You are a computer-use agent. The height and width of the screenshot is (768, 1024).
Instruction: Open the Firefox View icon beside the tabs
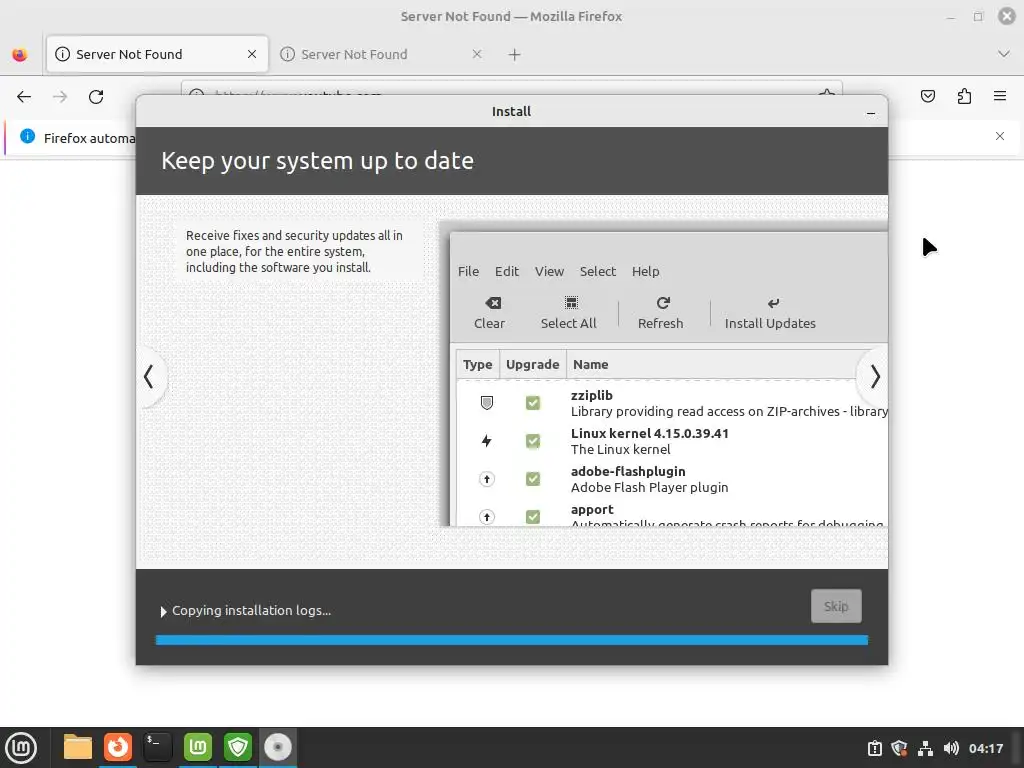[x=20, y=54]
